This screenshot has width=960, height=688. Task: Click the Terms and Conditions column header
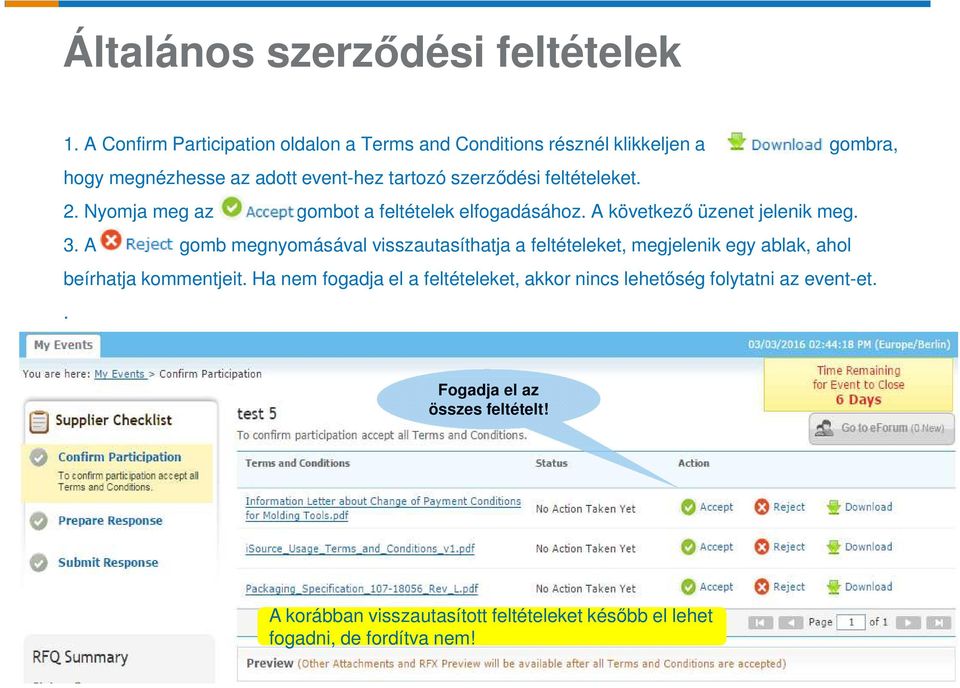[x=298, y=463]
